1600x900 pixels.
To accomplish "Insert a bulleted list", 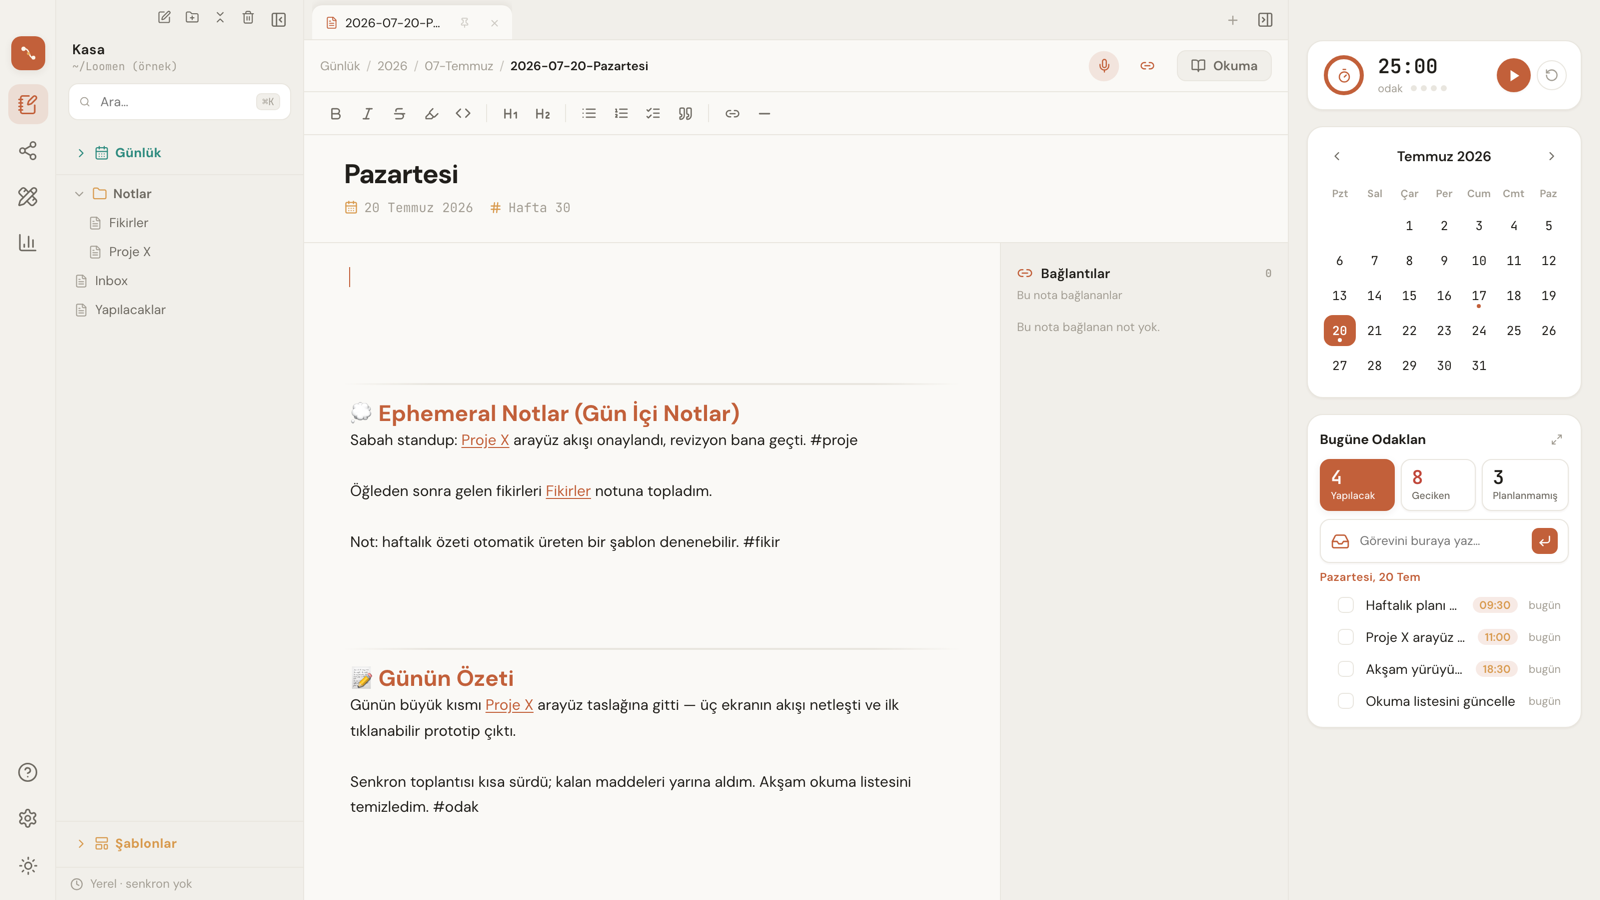I will pyautogui.click(x=589, y=114).
